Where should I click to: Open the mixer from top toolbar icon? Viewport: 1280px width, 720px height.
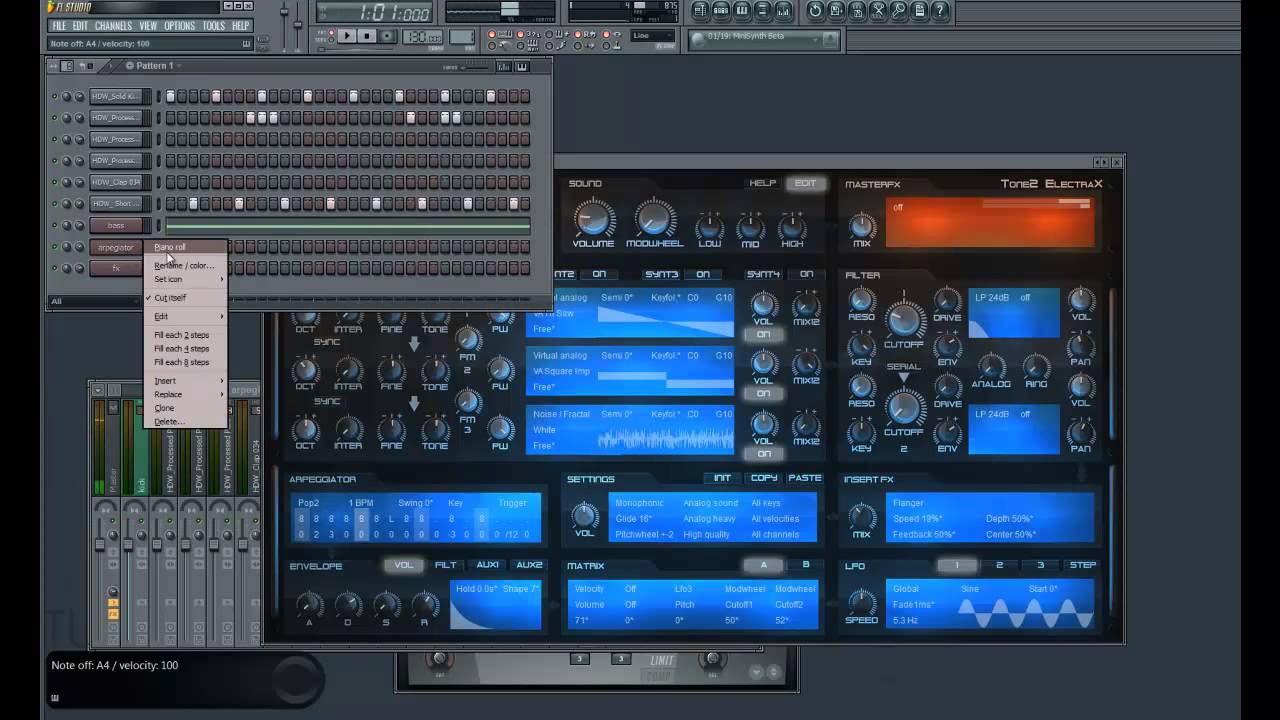[x=783, y=11]
